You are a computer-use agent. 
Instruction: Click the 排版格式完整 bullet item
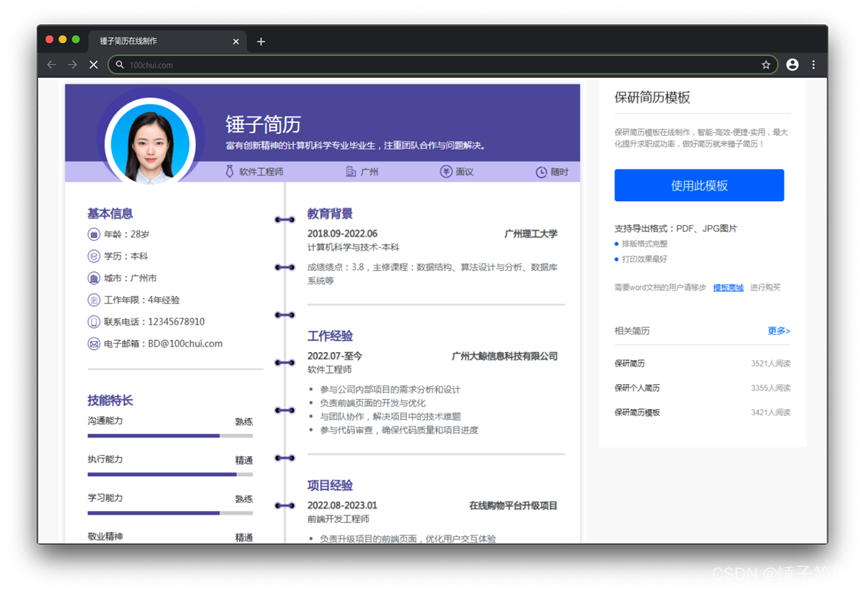644,244
